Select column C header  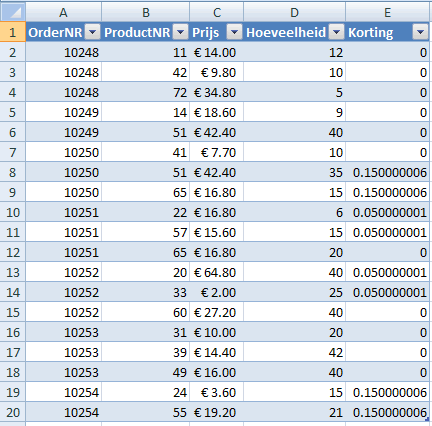[217, 12]
